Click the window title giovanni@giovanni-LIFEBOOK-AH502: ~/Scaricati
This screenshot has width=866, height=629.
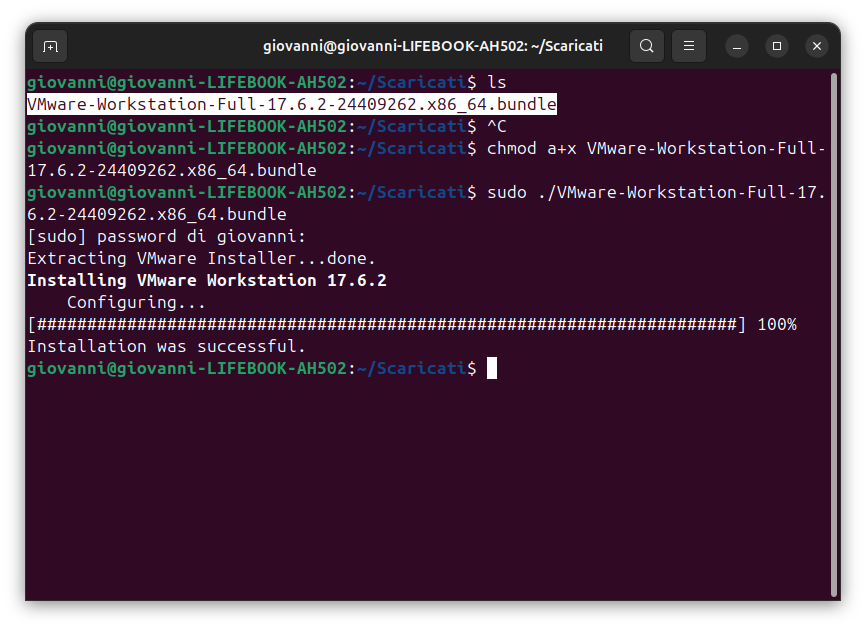pos(432,46)
